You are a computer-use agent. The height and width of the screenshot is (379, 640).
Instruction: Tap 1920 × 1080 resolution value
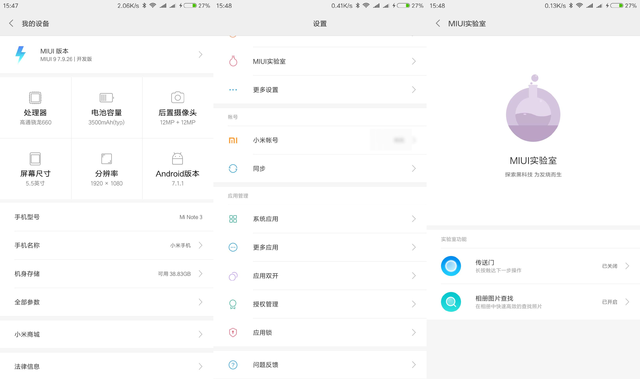click(x=107, y=184)
